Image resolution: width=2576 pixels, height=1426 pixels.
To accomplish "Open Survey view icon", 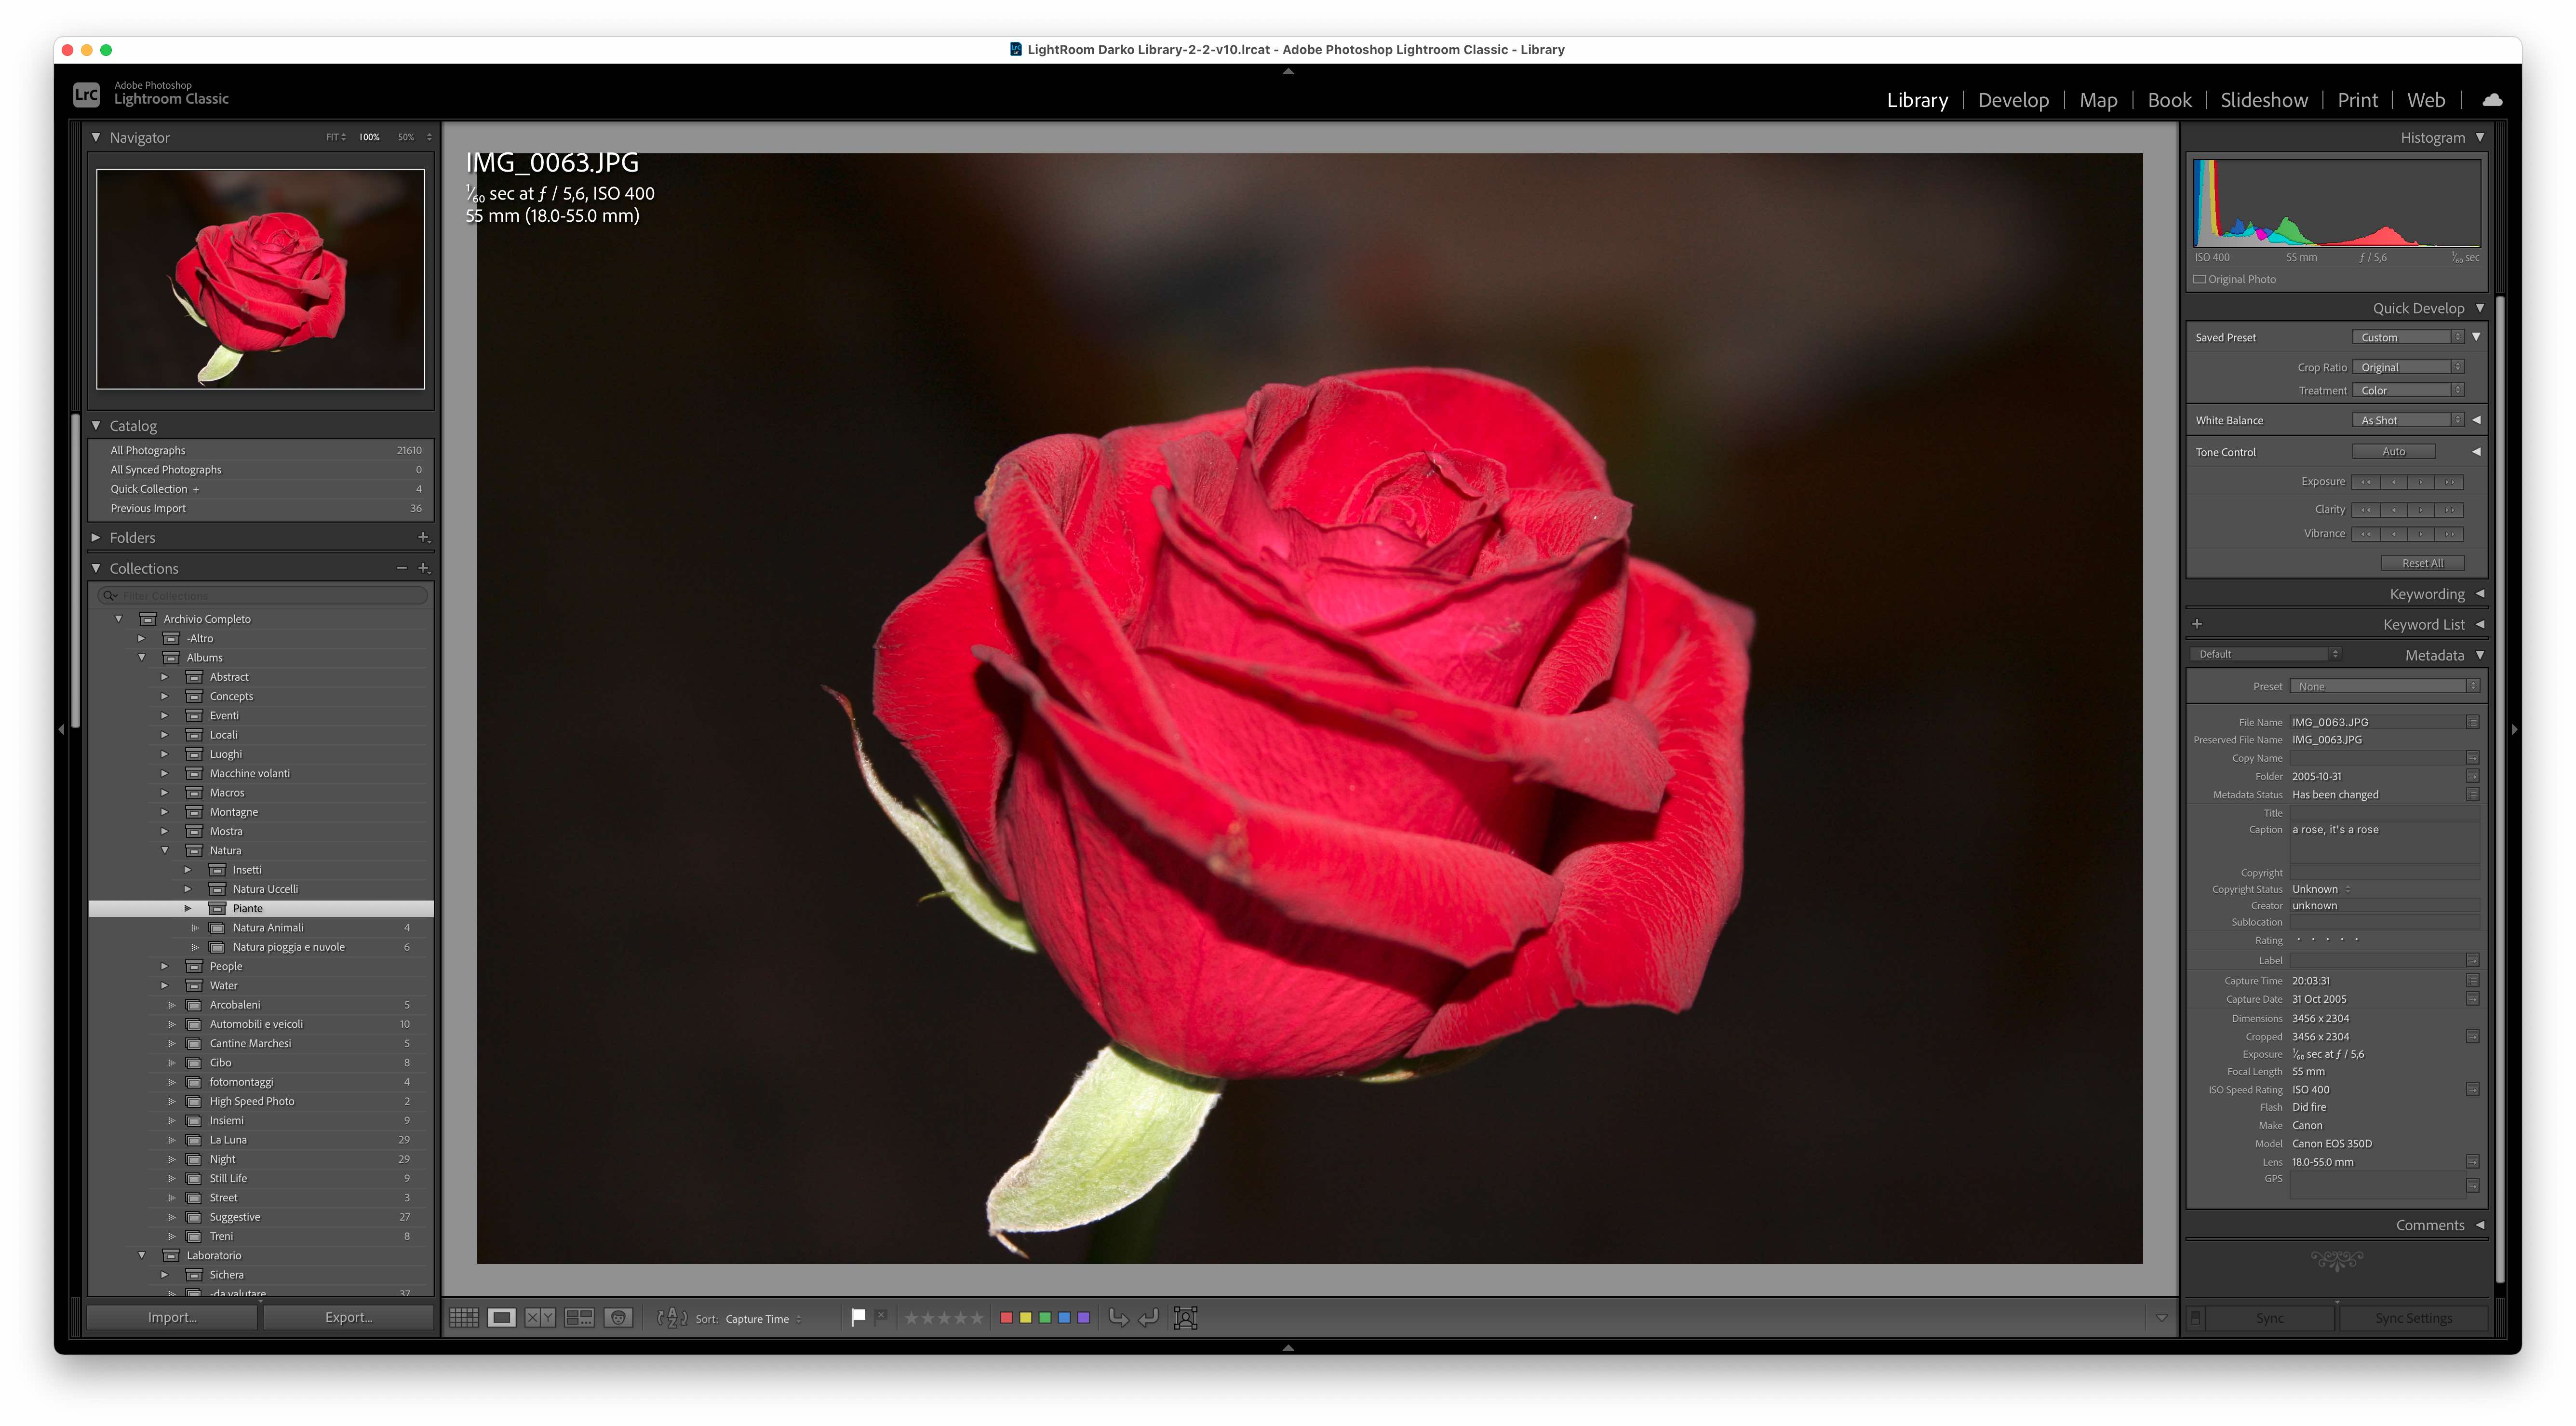I will (x=579, y=1318).
